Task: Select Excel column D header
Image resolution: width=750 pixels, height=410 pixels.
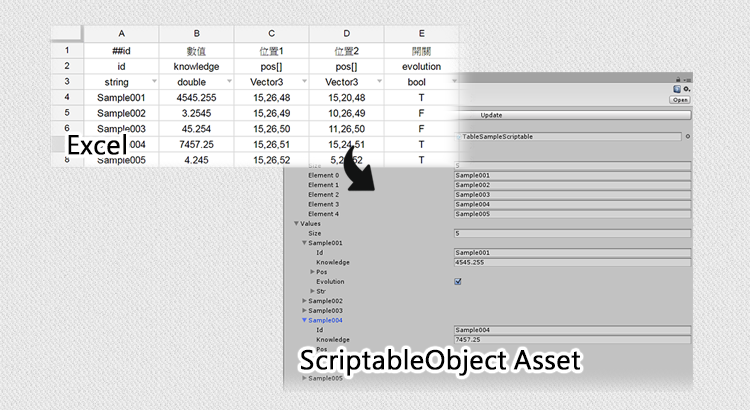Action: [x=347, y=33]
